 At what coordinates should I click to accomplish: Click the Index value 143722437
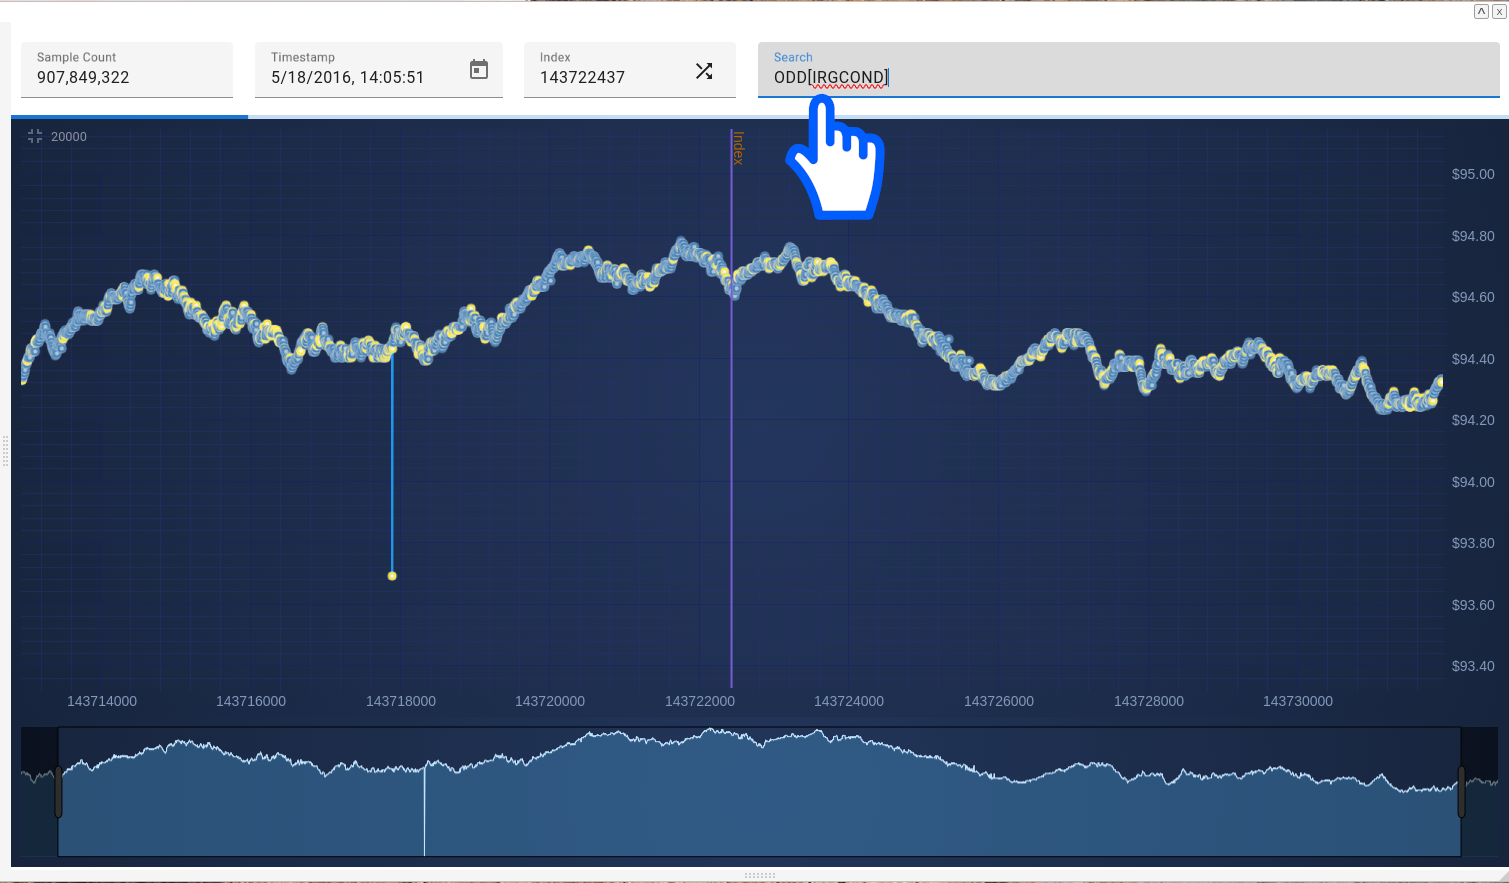582,77
